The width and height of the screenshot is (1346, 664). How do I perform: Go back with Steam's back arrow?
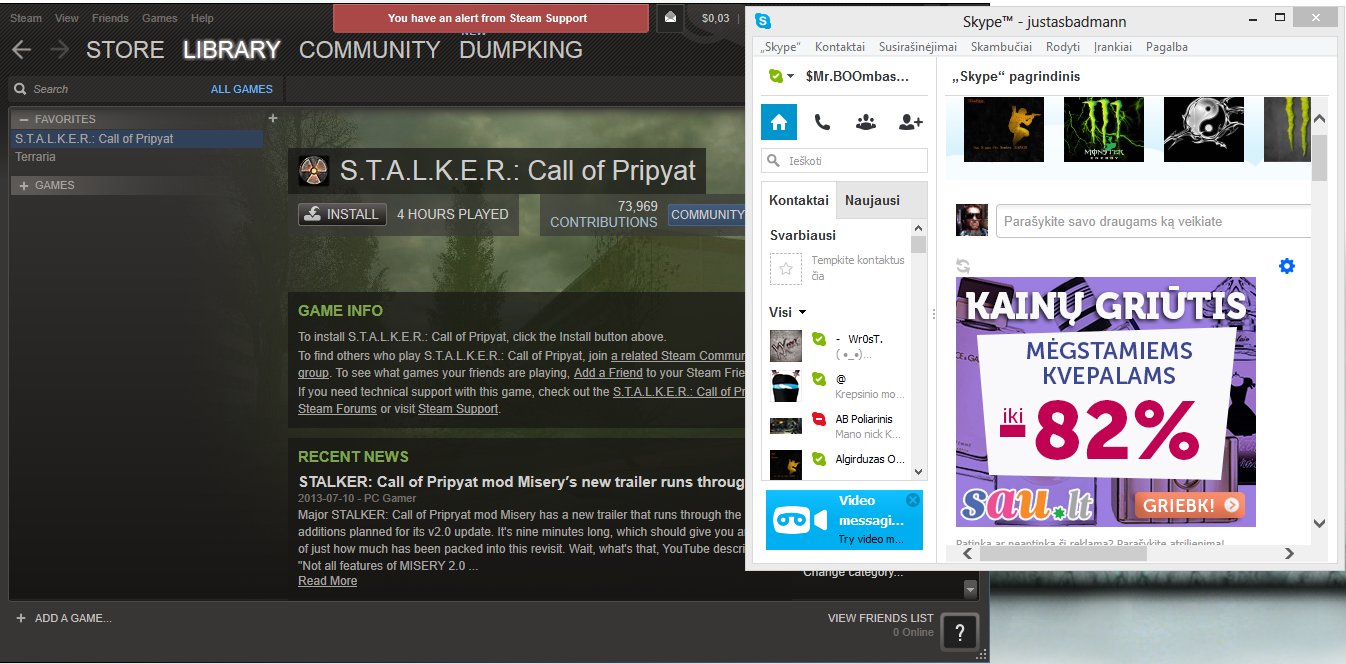pyautogui.click(x=21, y=49)
